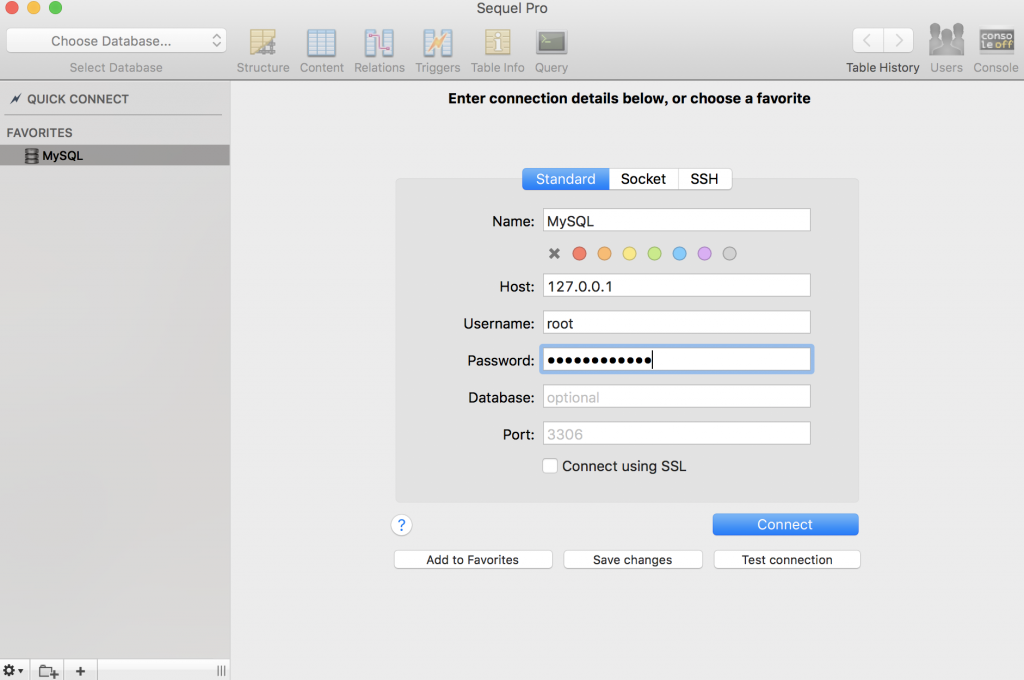Add a new favorite with plus button
Screen dimensions: 1024x680
[x=80, y=671]
